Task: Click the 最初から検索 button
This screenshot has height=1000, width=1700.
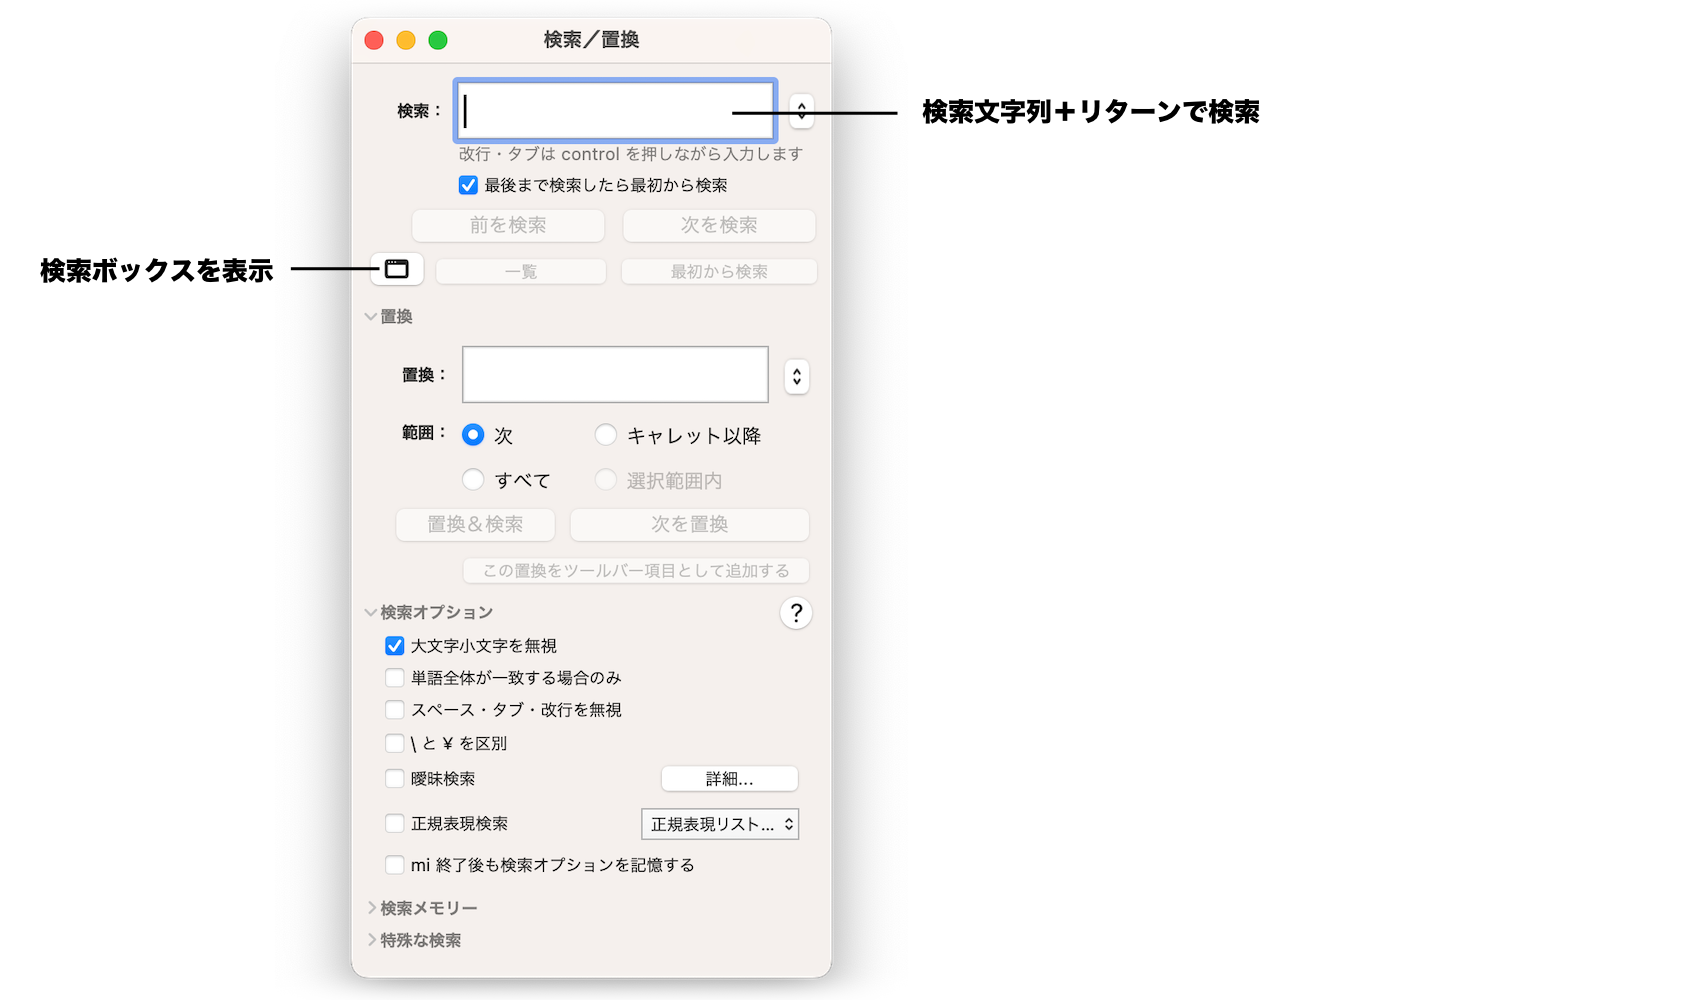Action: pos(719,272)
